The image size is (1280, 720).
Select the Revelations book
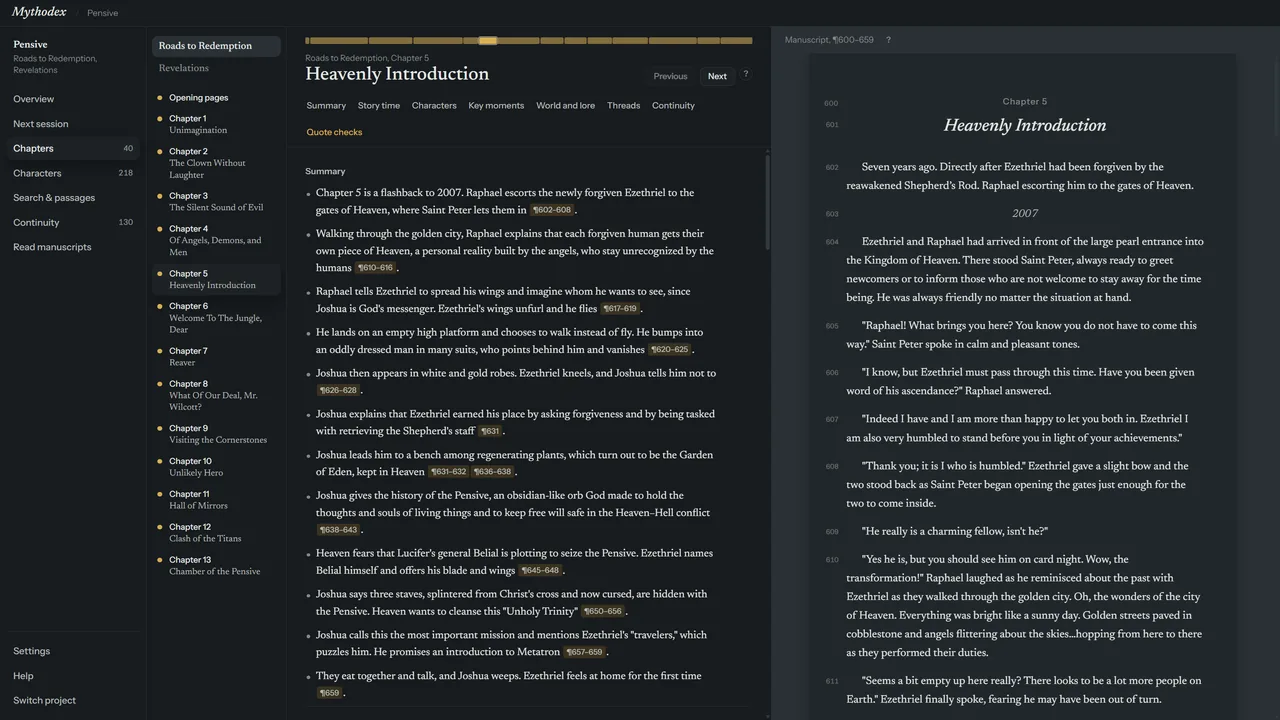pos(216,68)
